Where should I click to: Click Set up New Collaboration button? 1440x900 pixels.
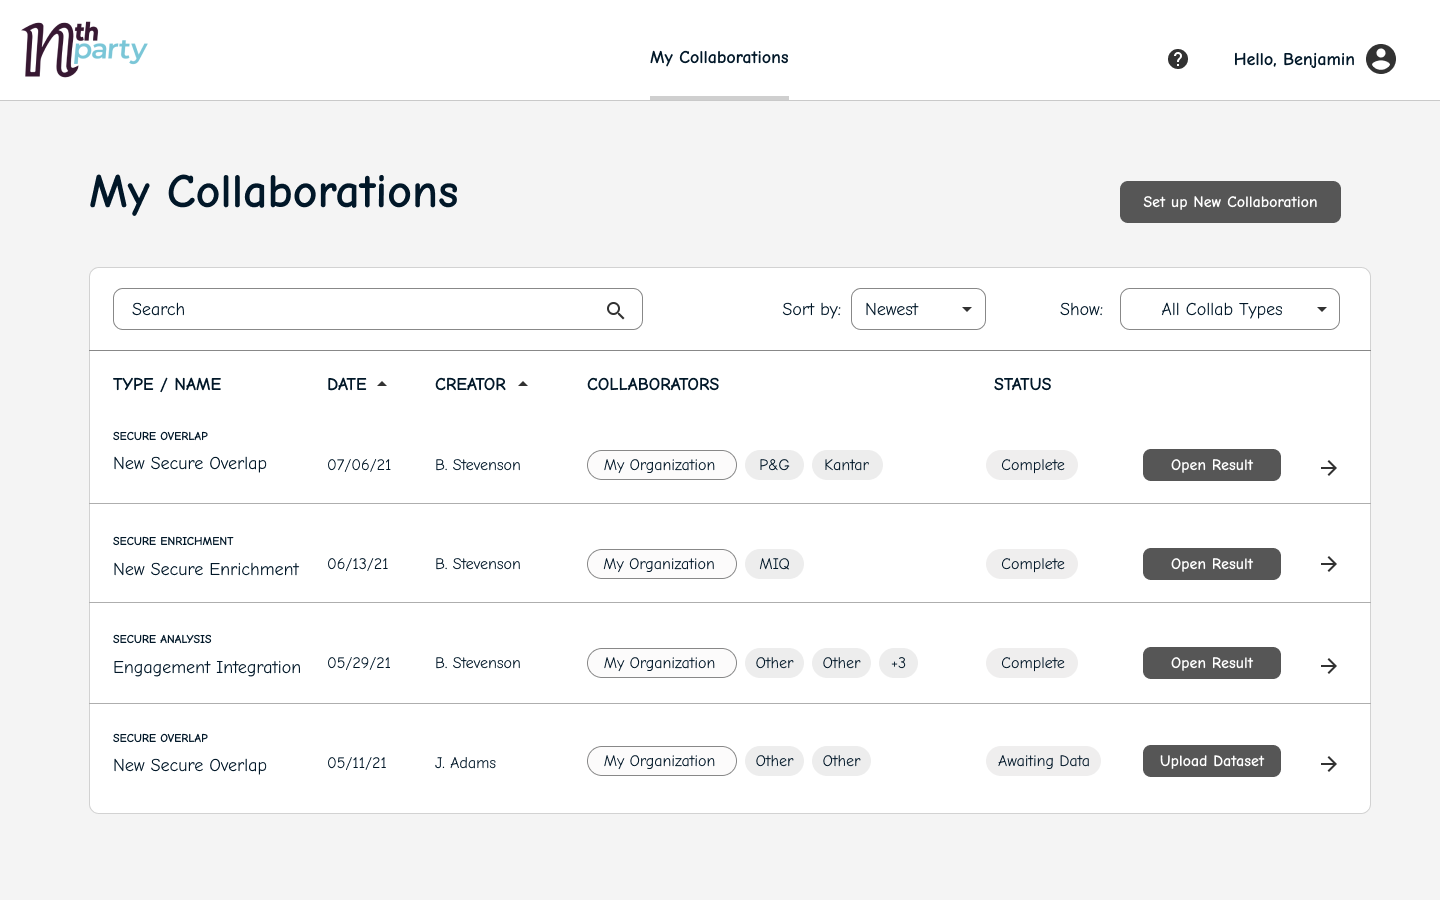pos(1230,202)
